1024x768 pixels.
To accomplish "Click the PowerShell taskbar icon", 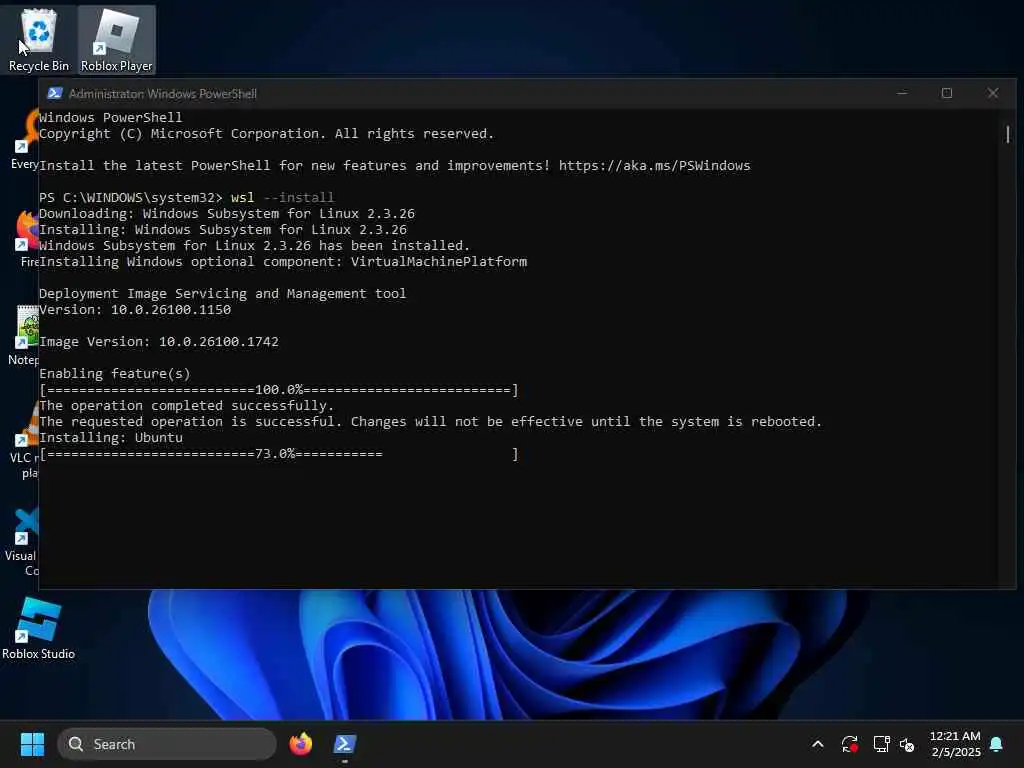I will pyautogui.click(x=344, y=744).
